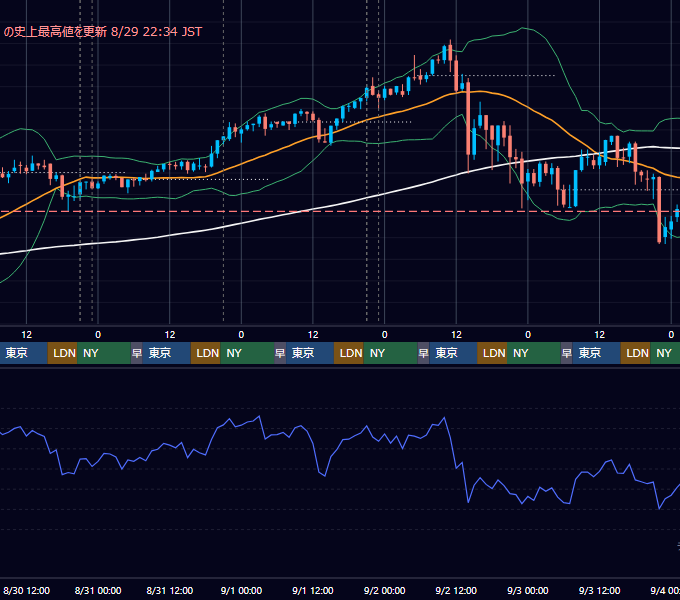Viewport: 680px width, 600px height.
Task: Click the 8/31 00:00 date label
Action: 98,590
